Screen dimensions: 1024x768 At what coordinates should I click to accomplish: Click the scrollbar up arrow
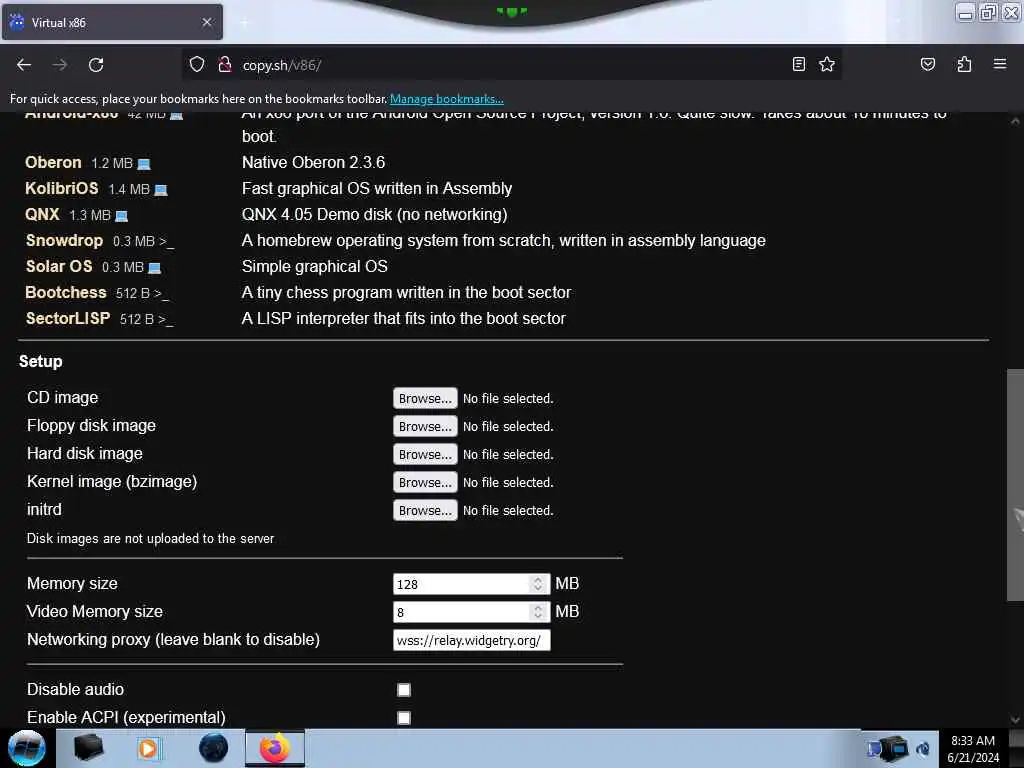pos(1015,121)
